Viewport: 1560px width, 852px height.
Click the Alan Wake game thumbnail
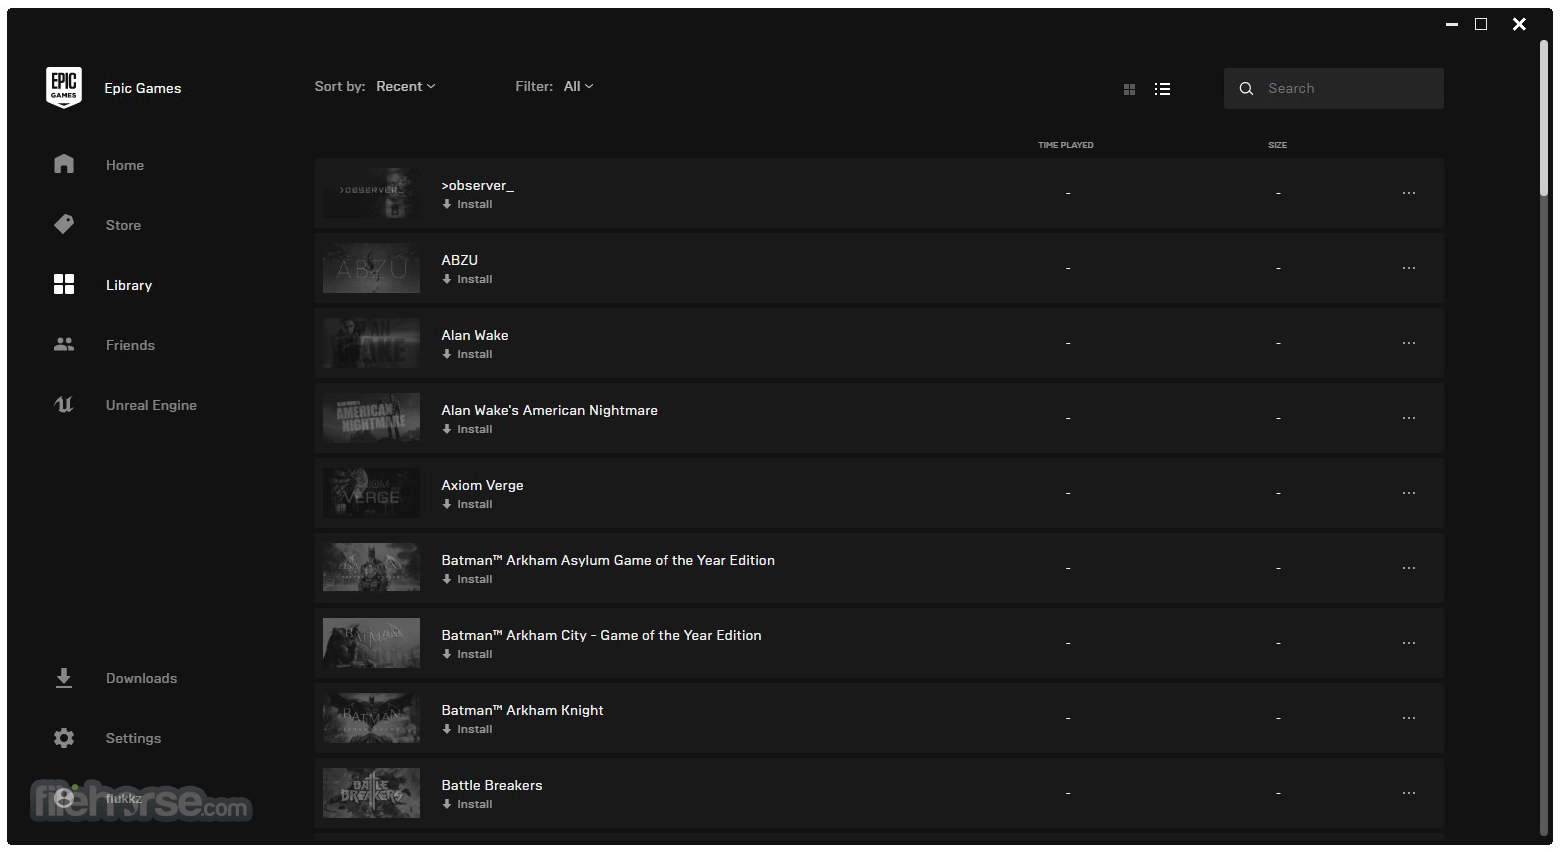point(371,343)
